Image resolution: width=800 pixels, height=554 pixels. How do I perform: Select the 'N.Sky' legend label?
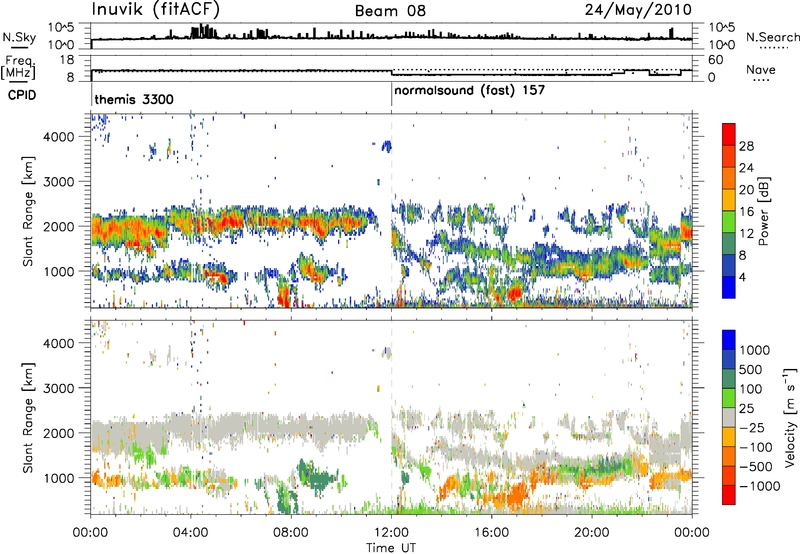(19, 37)
